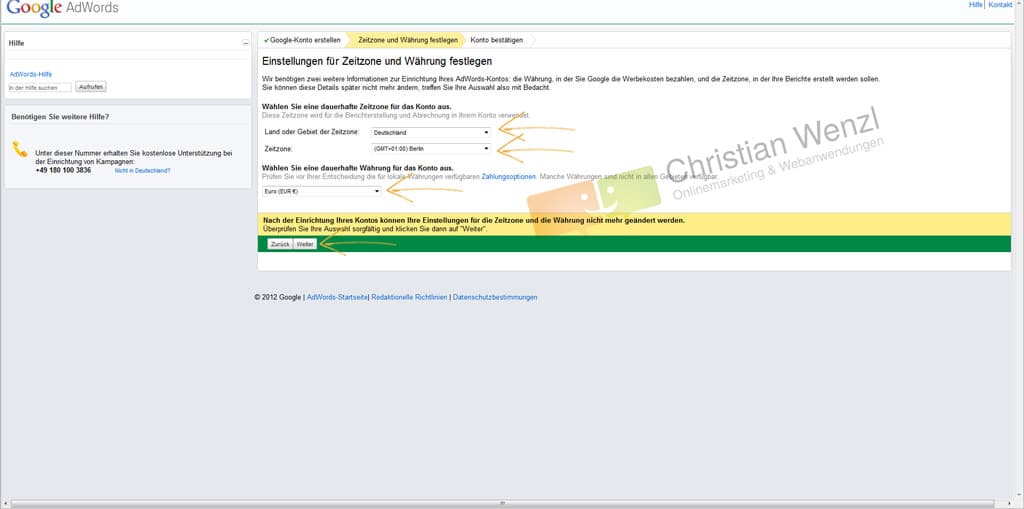The width and height of the screenshot is (1024, 509).
Task: Click the orange telephone support icon
Action: 20,150
